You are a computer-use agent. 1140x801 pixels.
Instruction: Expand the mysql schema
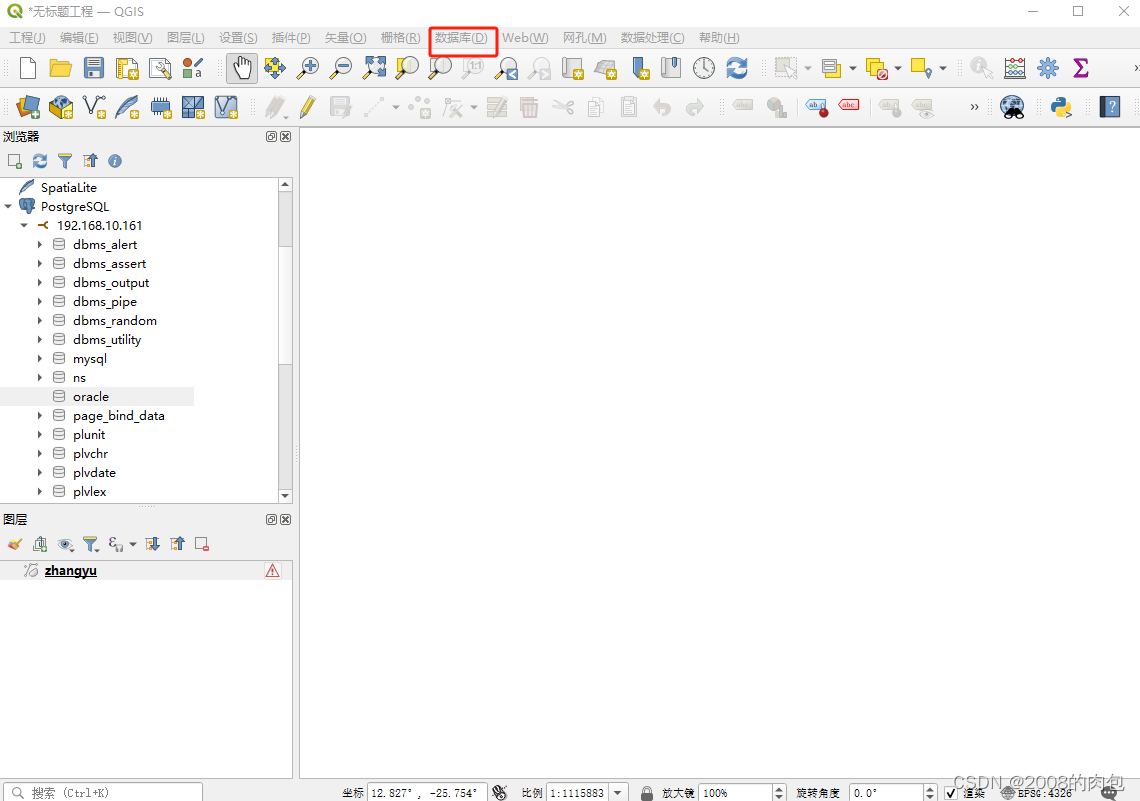pos(40,358)
